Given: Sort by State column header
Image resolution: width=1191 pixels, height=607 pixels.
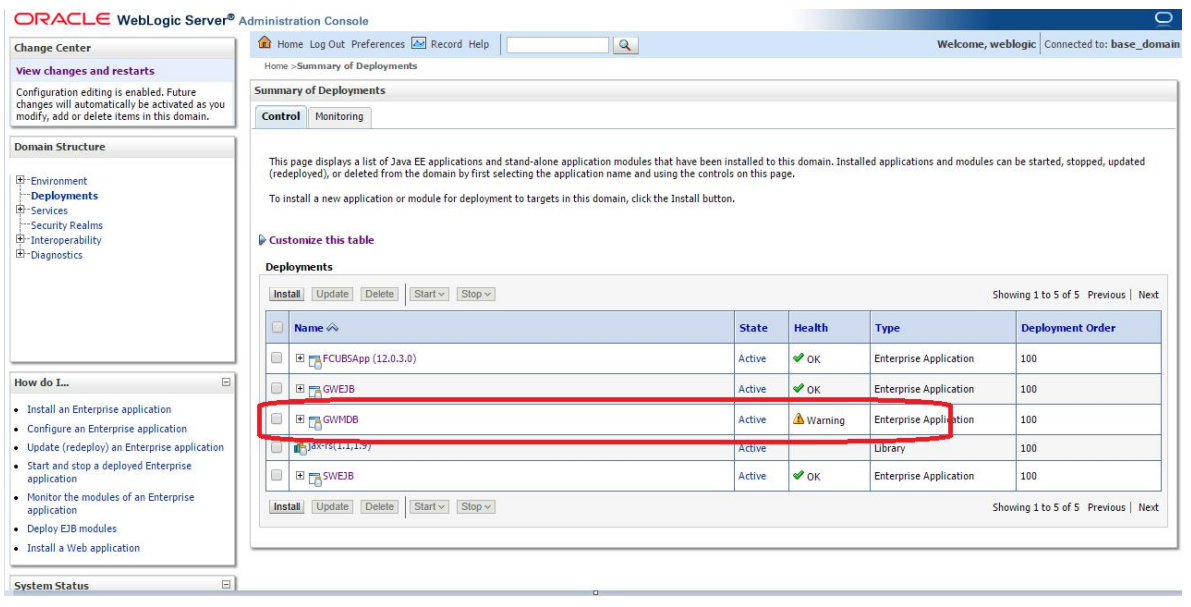Looking at the screenshot, I should [753, 328].
